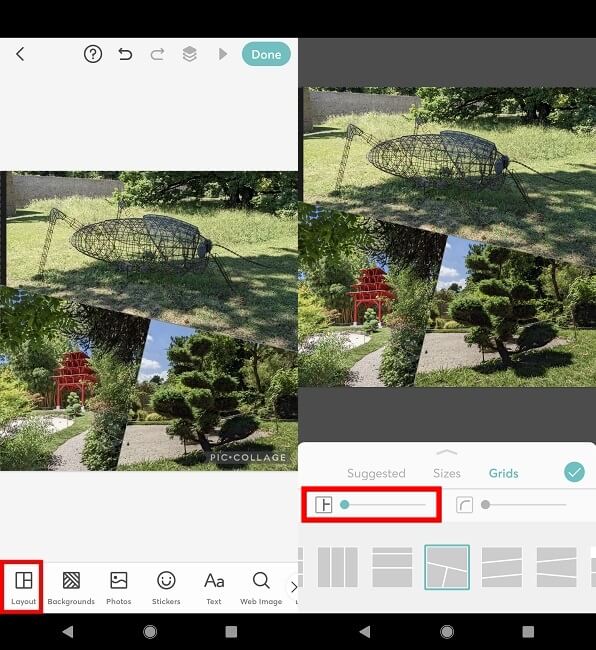Show more tools with right chevron
This screenshot has width=596, height=650.
point(293,587)
